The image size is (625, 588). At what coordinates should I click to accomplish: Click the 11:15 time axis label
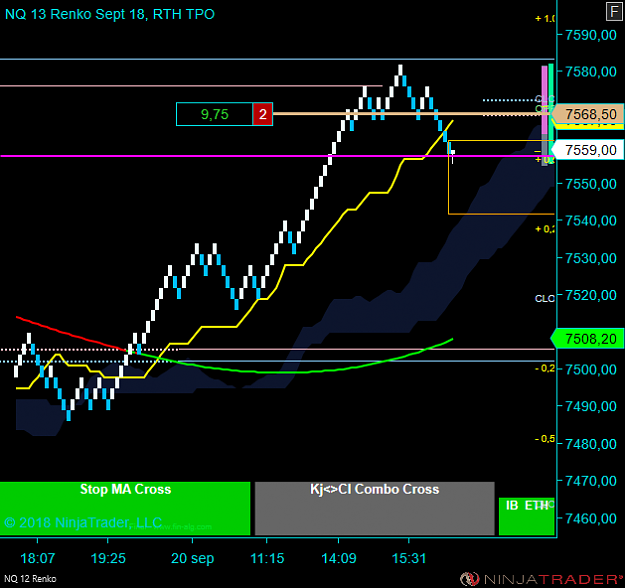click(x=267, y=558)
